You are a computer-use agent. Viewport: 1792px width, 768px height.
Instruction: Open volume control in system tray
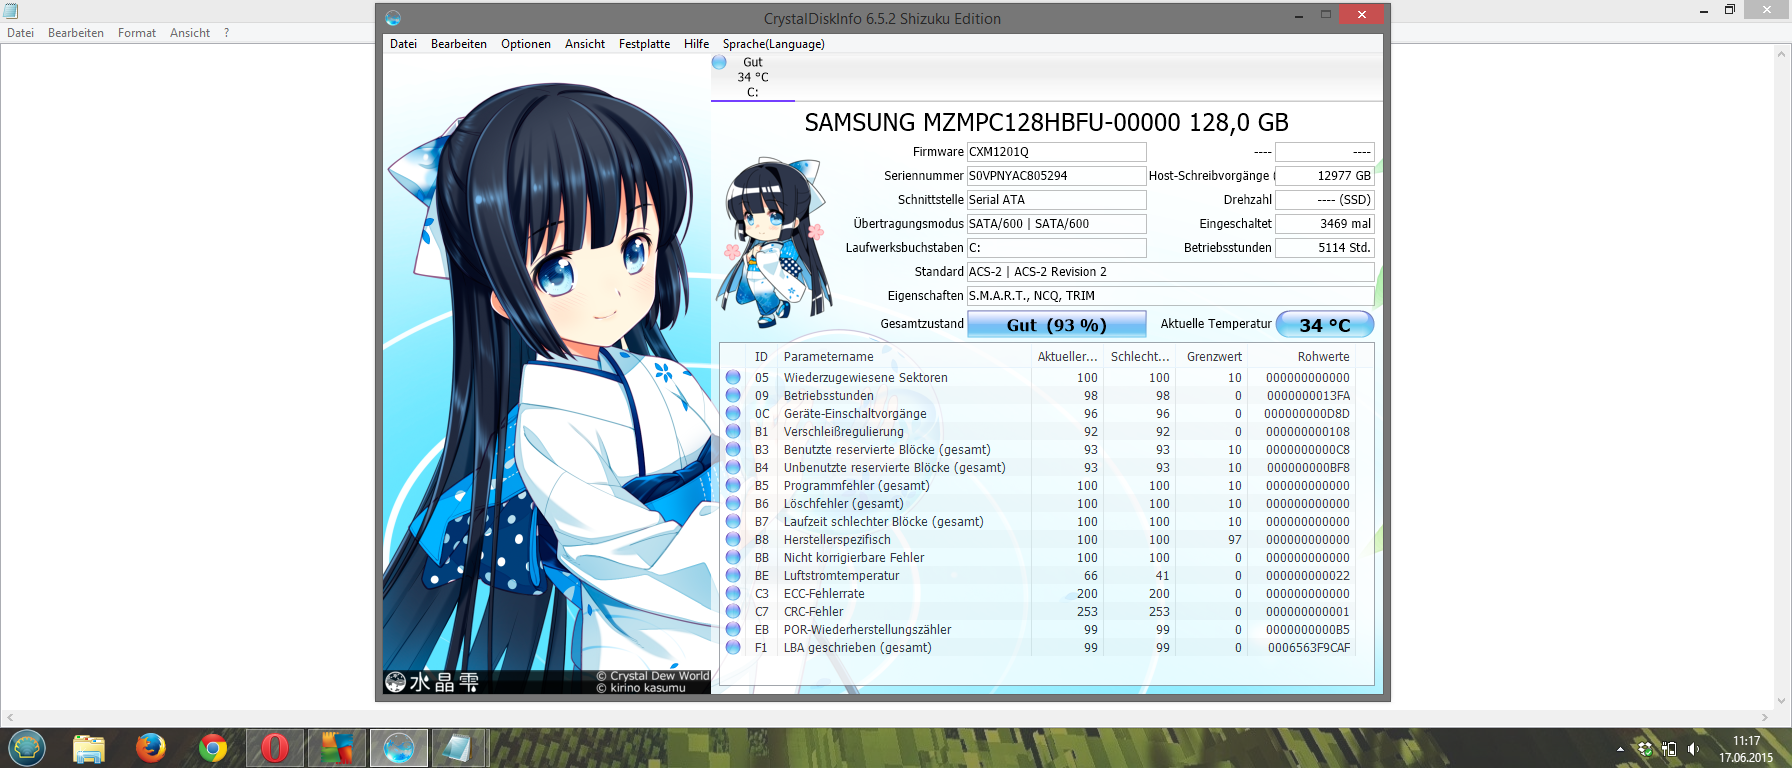pyautogui.click(x=1693, y=749)
